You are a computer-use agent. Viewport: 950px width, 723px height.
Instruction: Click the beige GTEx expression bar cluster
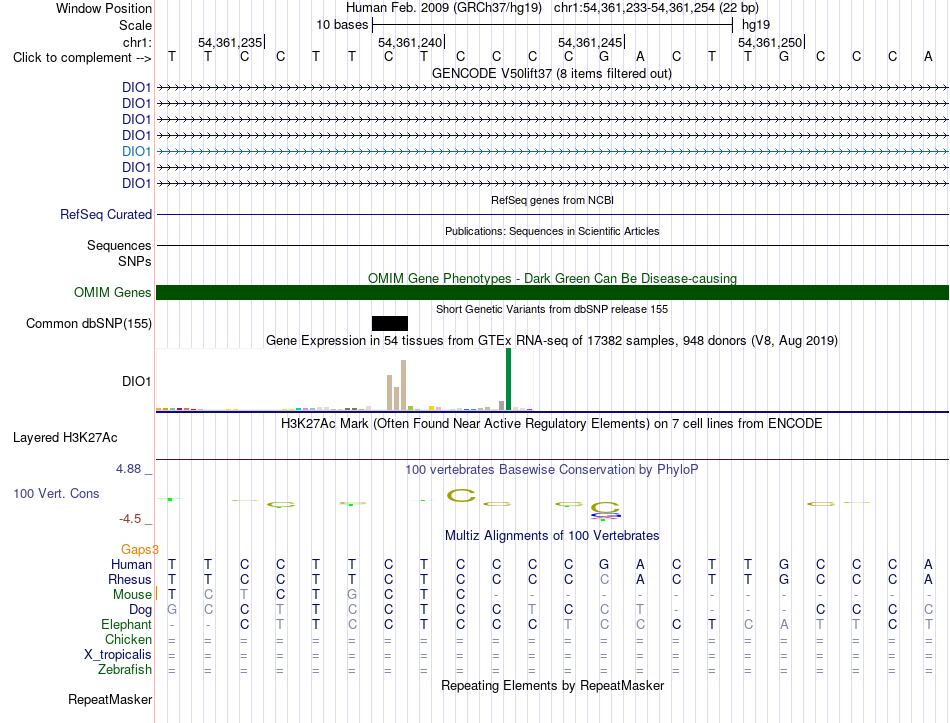[397, 385]
